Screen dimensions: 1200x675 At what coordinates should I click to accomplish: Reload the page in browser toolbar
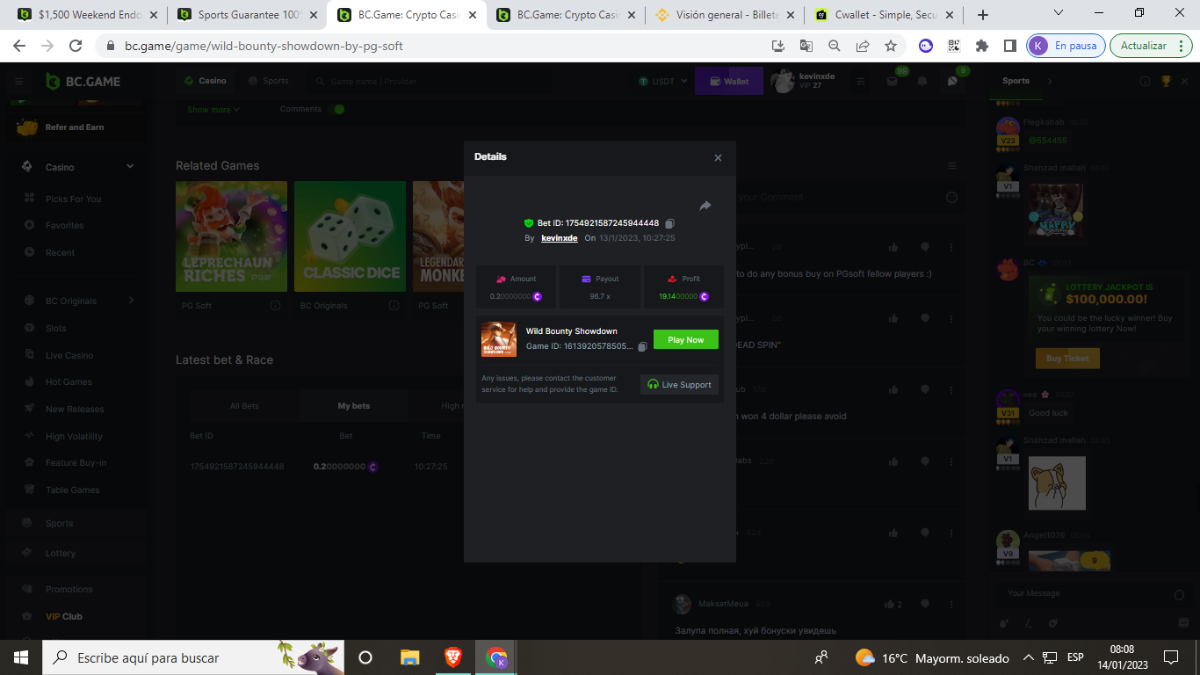pos(75,46)
